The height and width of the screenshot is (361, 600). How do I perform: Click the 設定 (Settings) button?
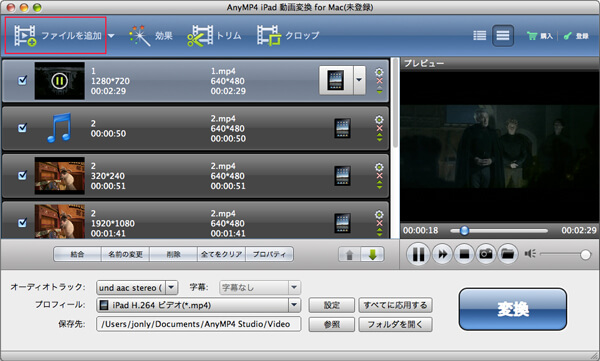(x=331, y=305)
